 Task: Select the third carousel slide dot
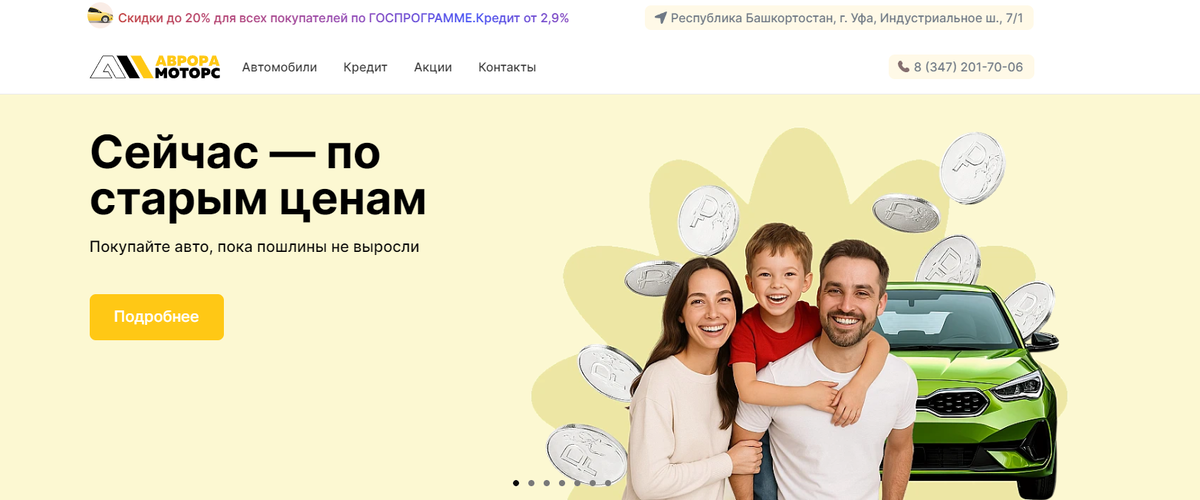(x=547, y=483)
